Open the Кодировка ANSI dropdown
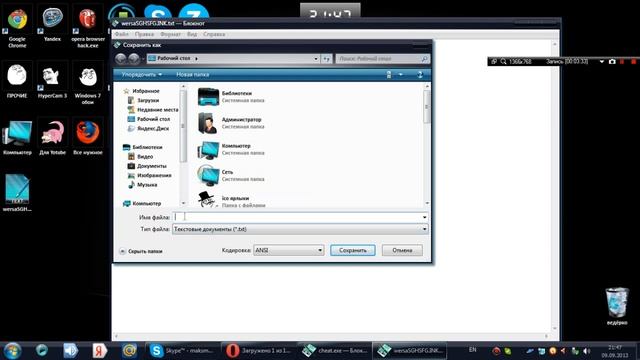 pyautogui.click(x=289, y=250)
